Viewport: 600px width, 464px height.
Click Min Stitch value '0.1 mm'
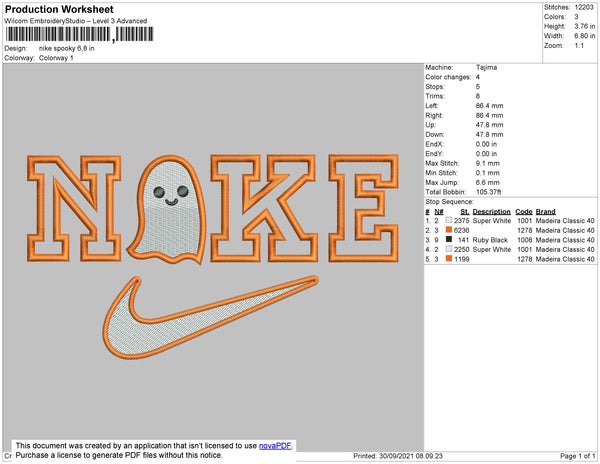coord(488,173)
